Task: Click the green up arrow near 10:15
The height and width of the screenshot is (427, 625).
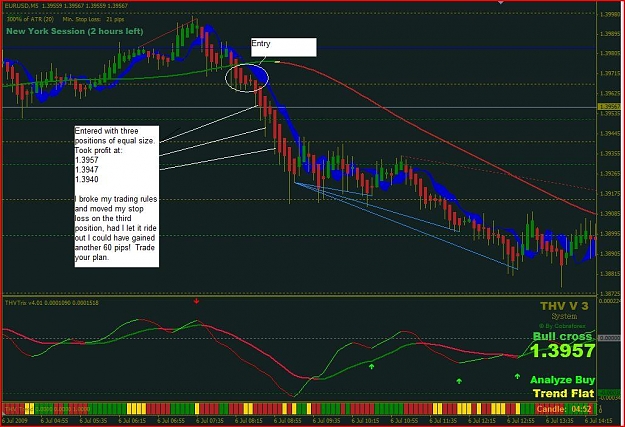Action: click(x=371, y=366)
